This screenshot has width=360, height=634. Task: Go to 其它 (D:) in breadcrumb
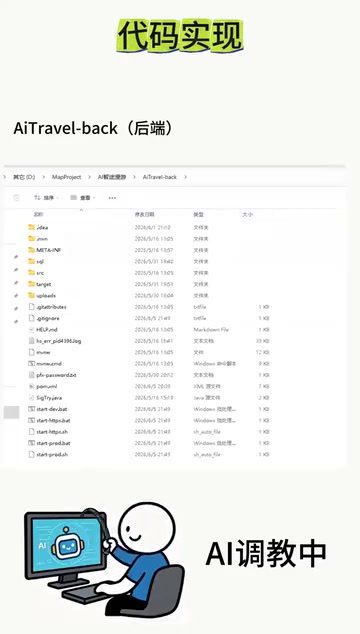(x=24, y=177)
